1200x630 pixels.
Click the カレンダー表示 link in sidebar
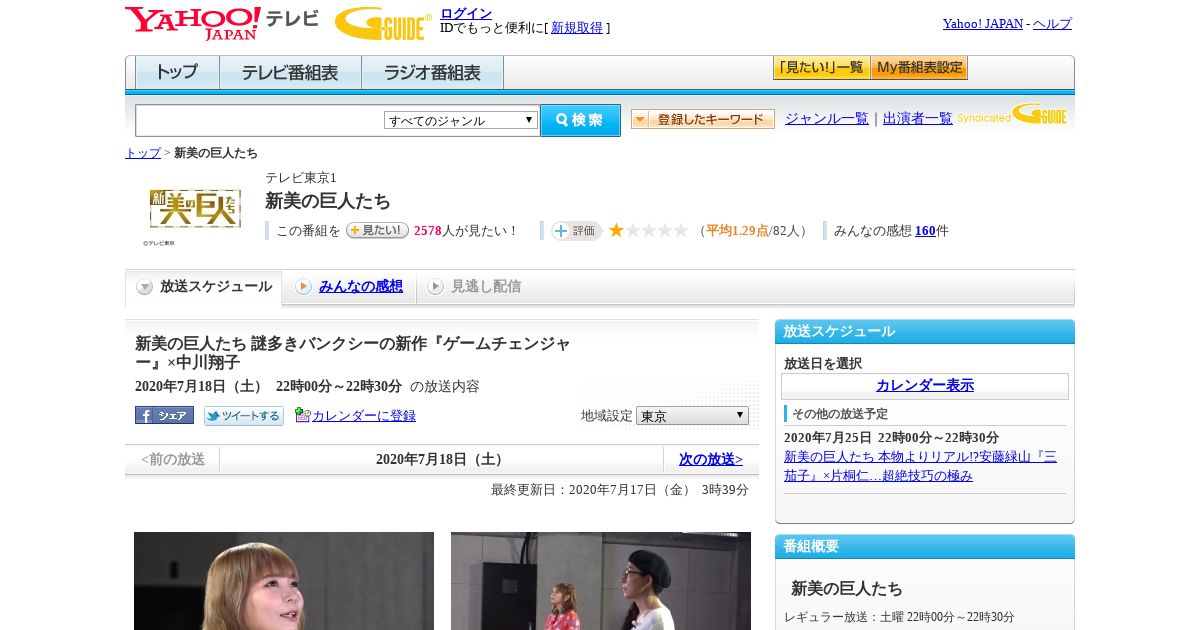(925, 385)
